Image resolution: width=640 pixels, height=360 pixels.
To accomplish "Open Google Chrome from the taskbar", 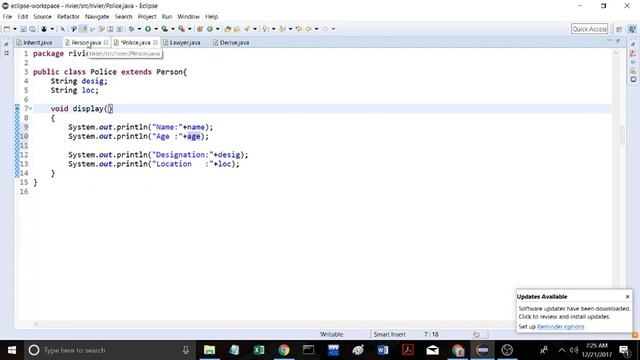I will (284, 350).
